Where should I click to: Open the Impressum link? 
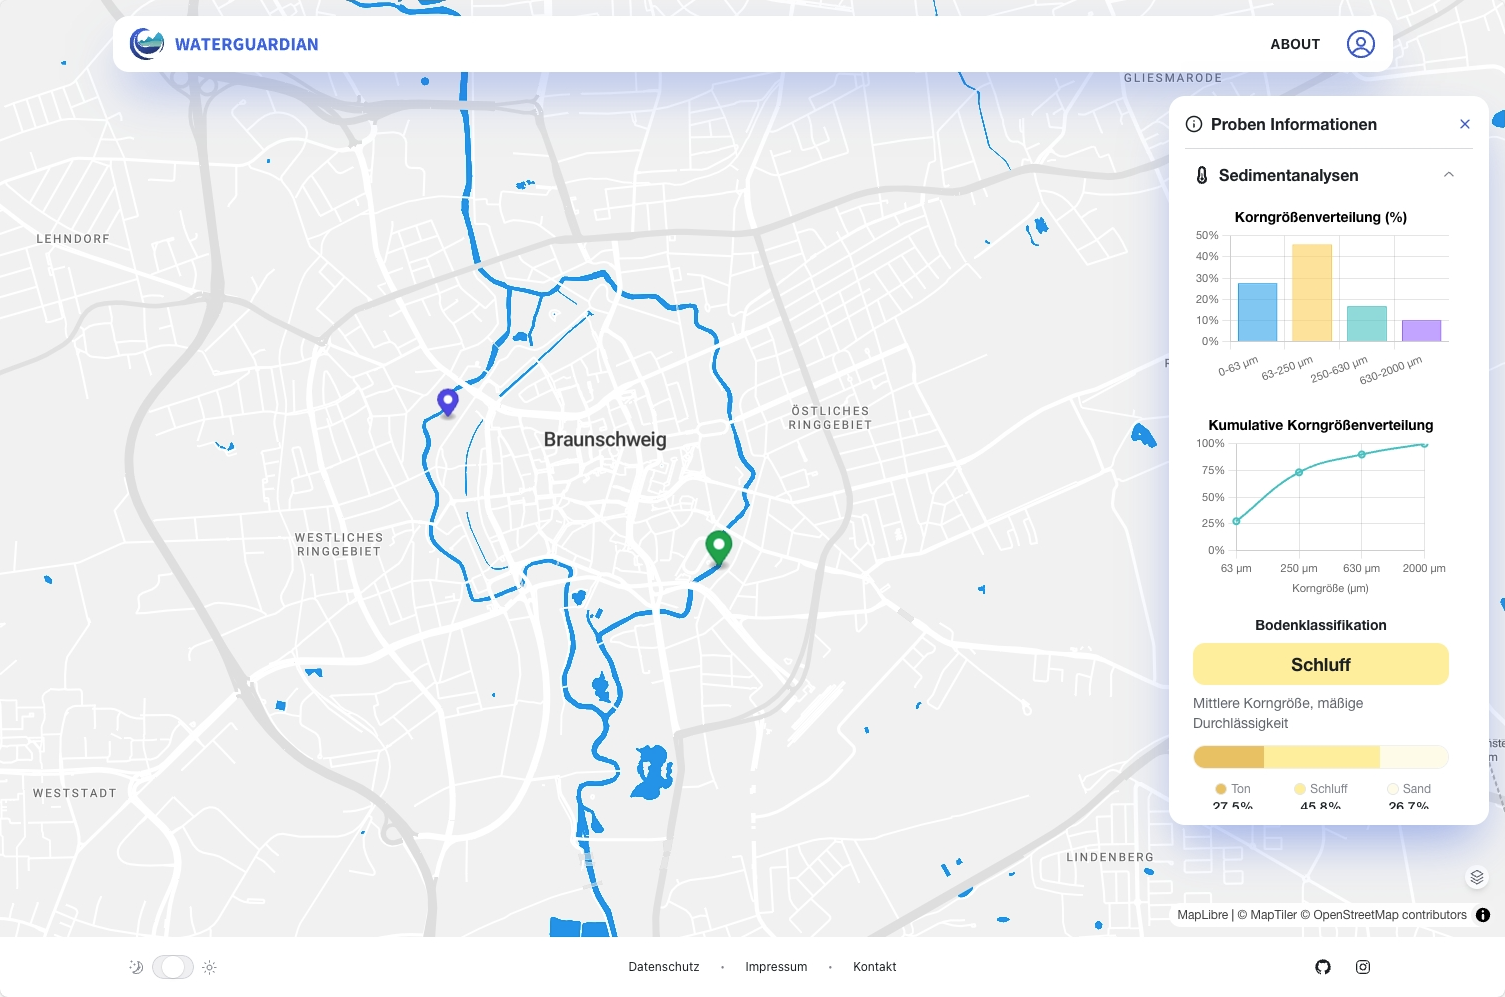click(x=776, y=967)
